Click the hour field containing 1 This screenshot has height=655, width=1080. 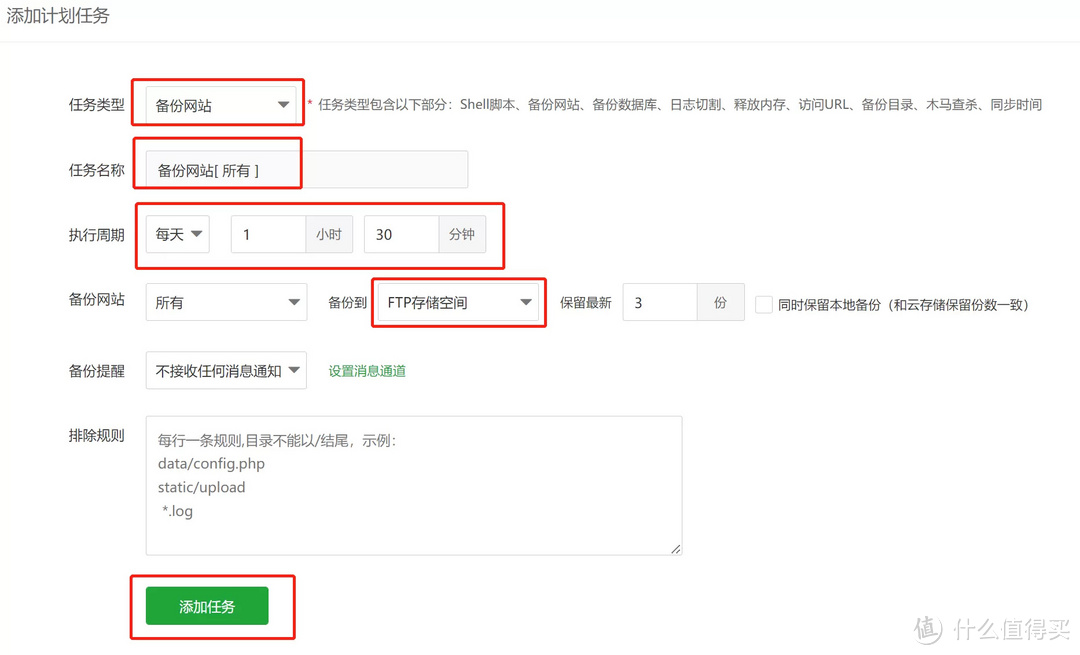point(269,234)
